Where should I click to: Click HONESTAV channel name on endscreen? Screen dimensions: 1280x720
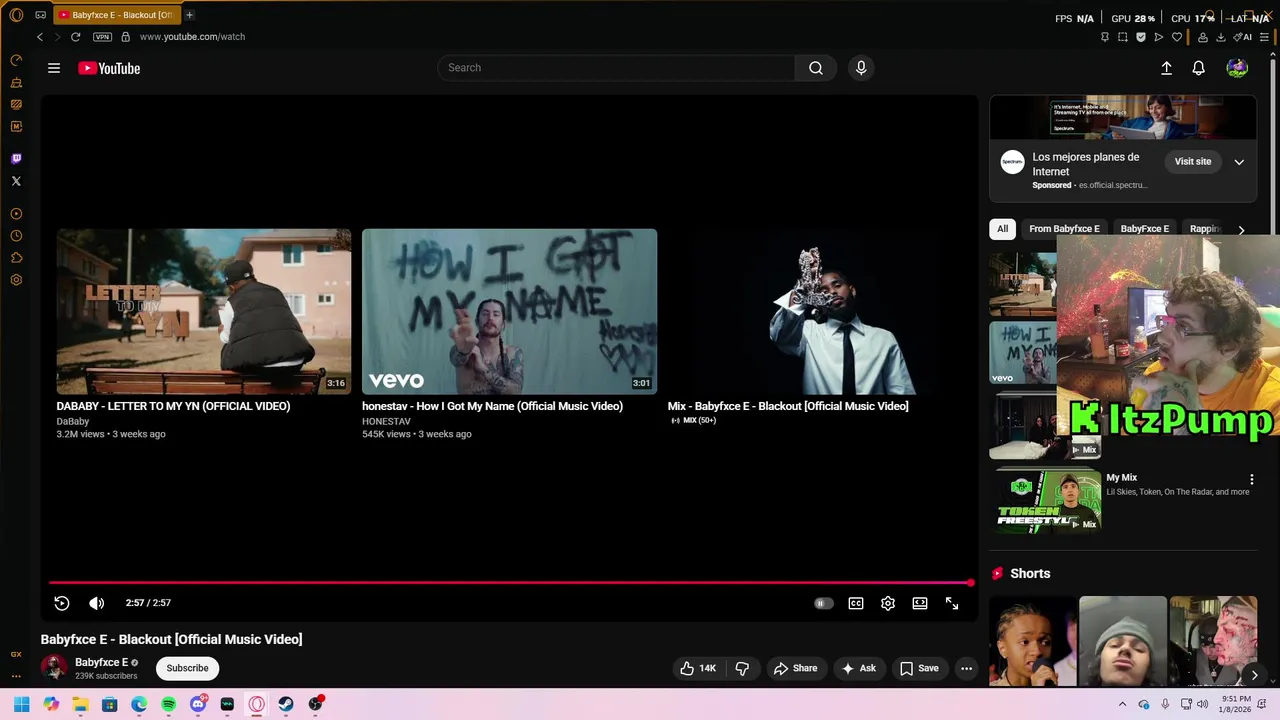[386, 422]
